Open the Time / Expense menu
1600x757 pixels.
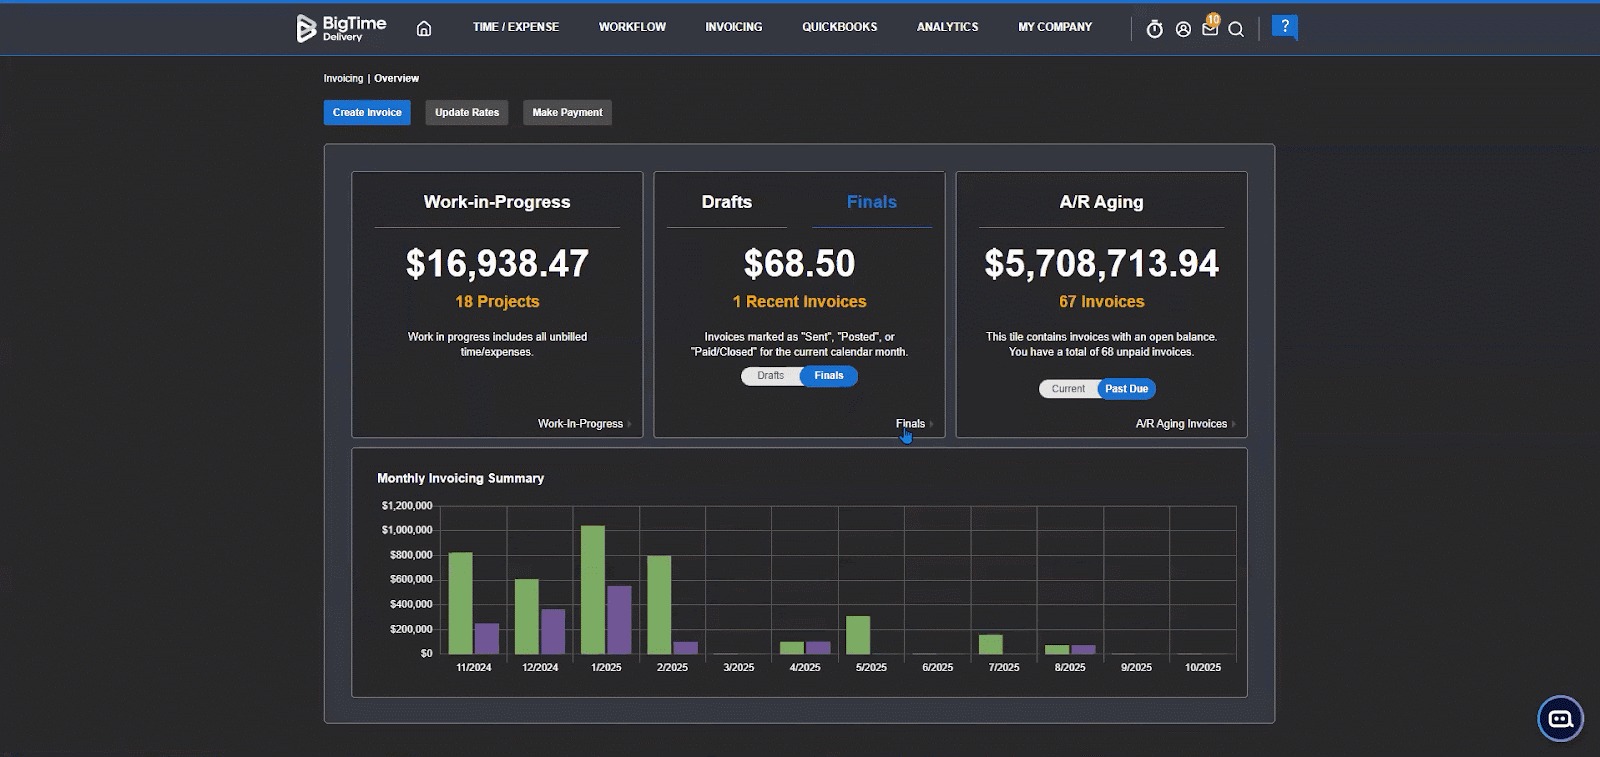coord(516,27)
